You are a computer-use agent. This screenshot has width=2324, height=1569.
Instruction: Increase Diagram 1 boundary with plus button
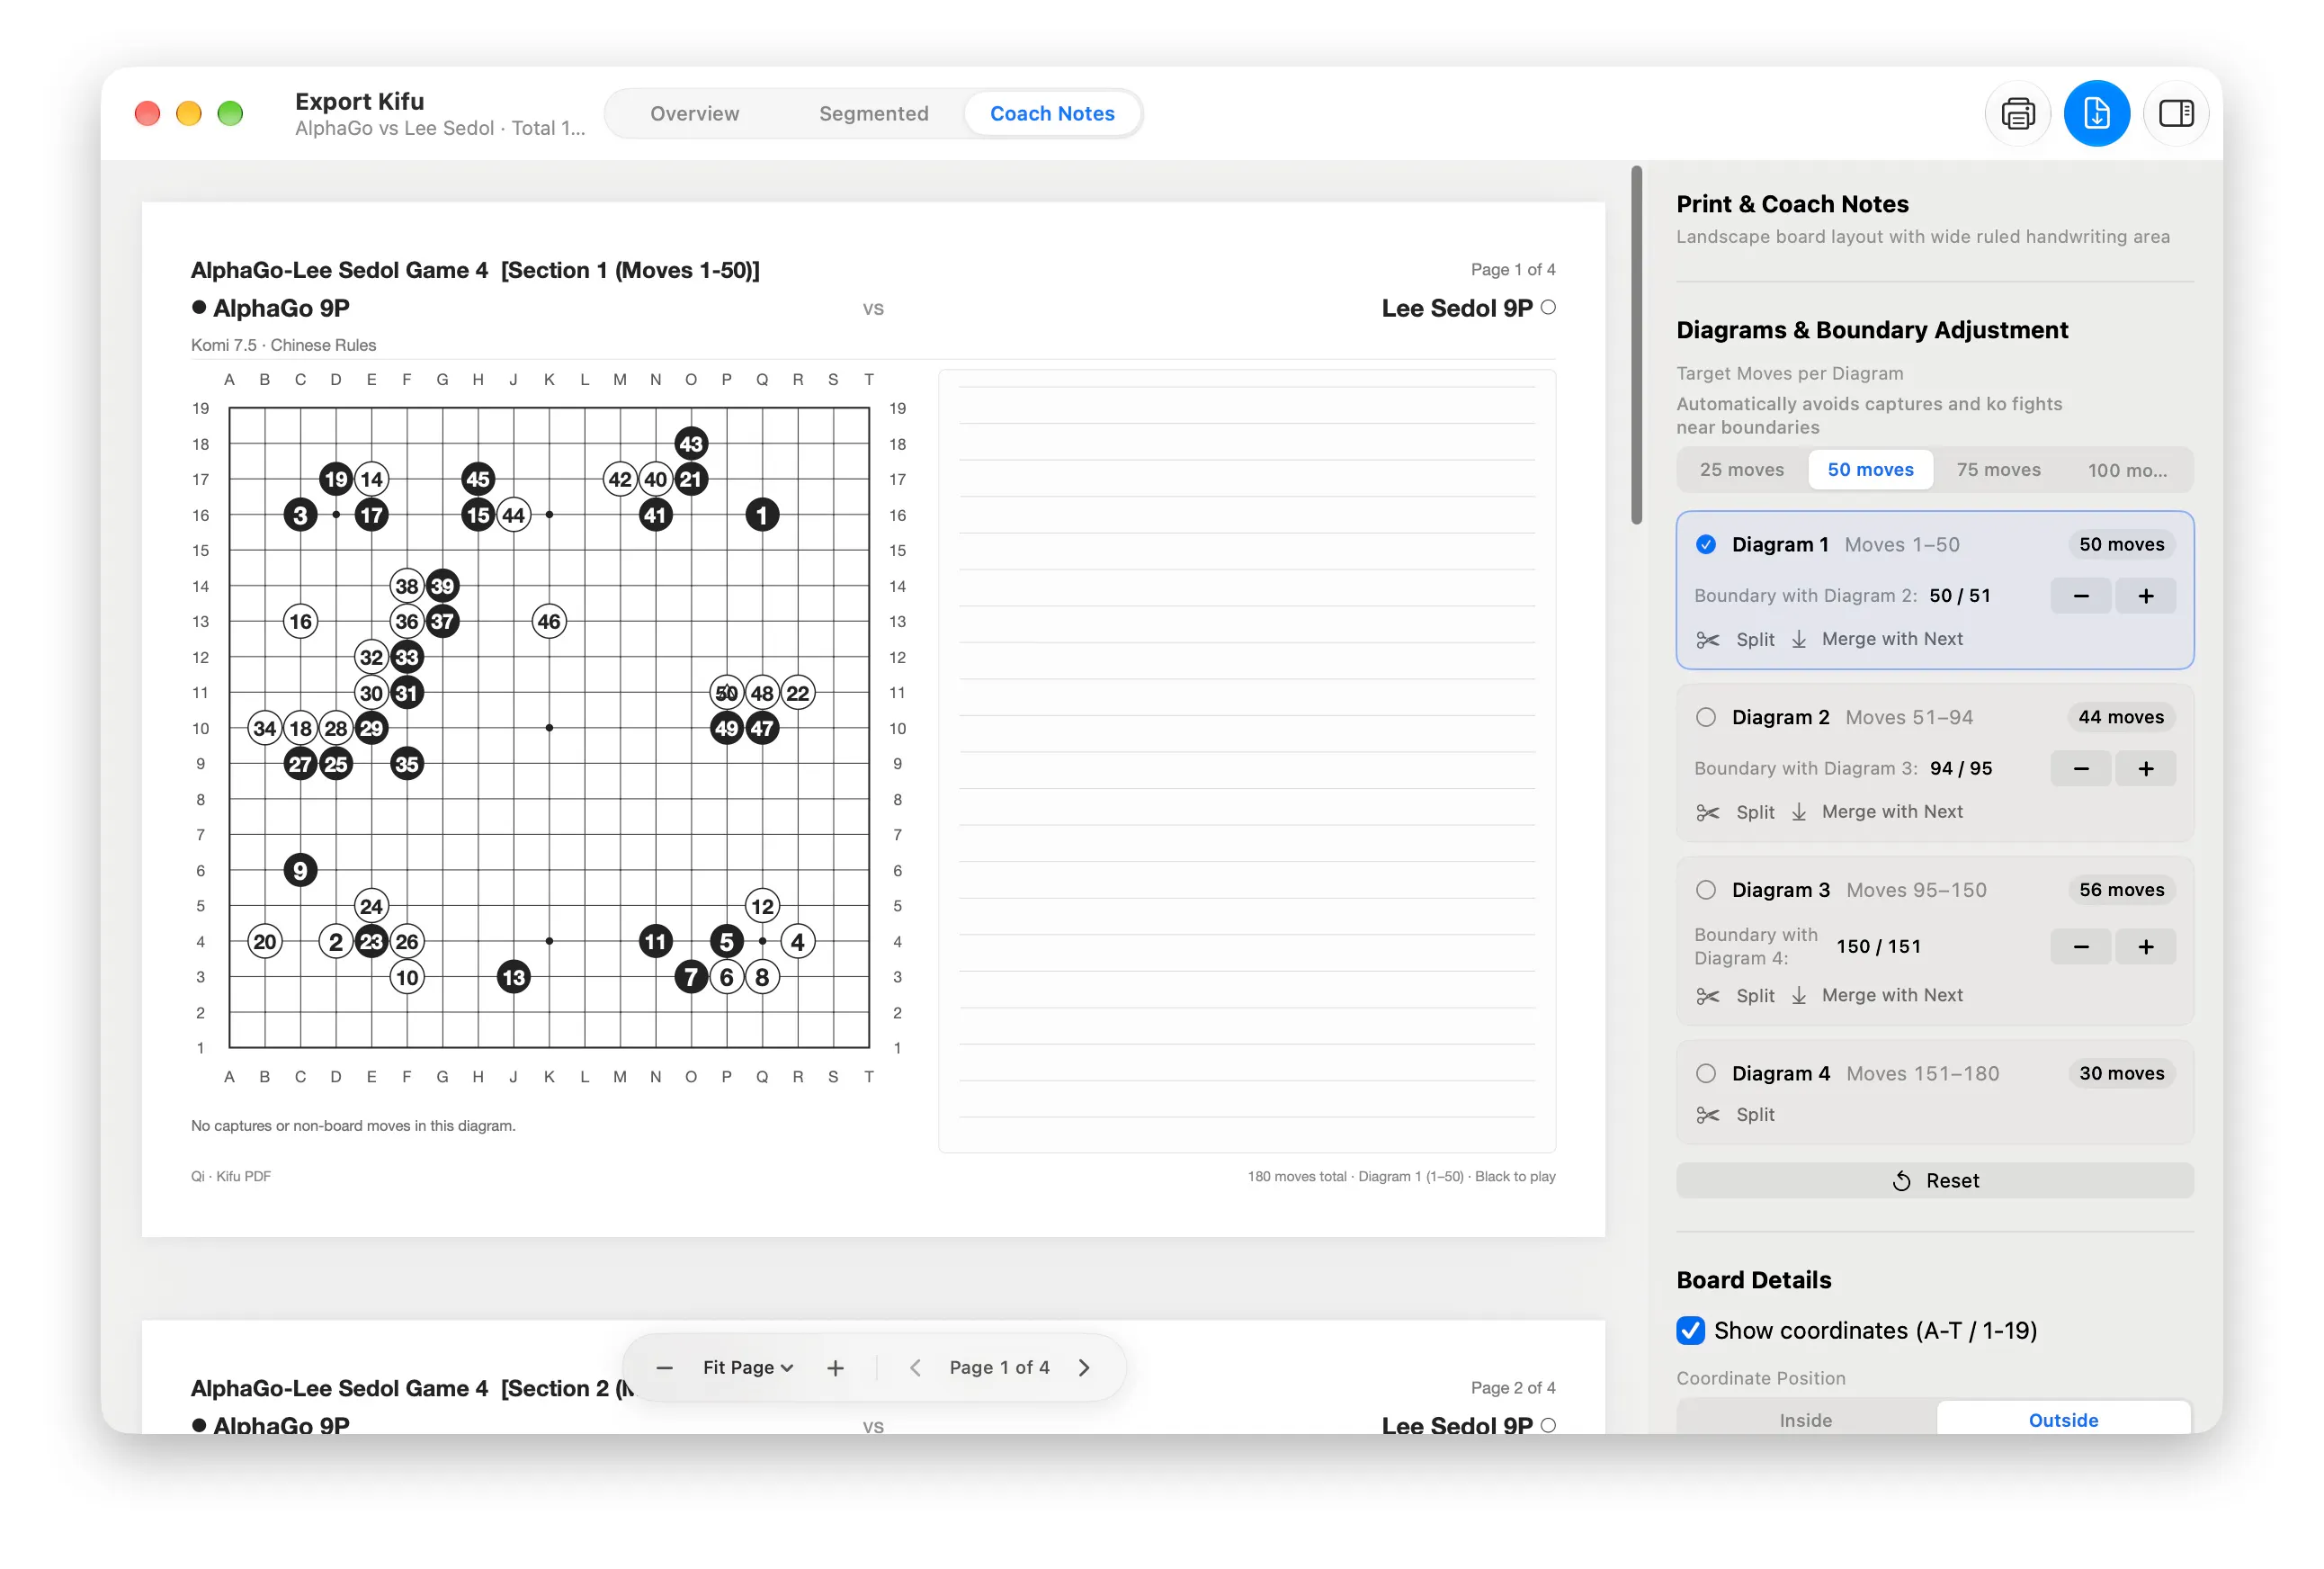pyautogui.click(x=2146, y=596)
